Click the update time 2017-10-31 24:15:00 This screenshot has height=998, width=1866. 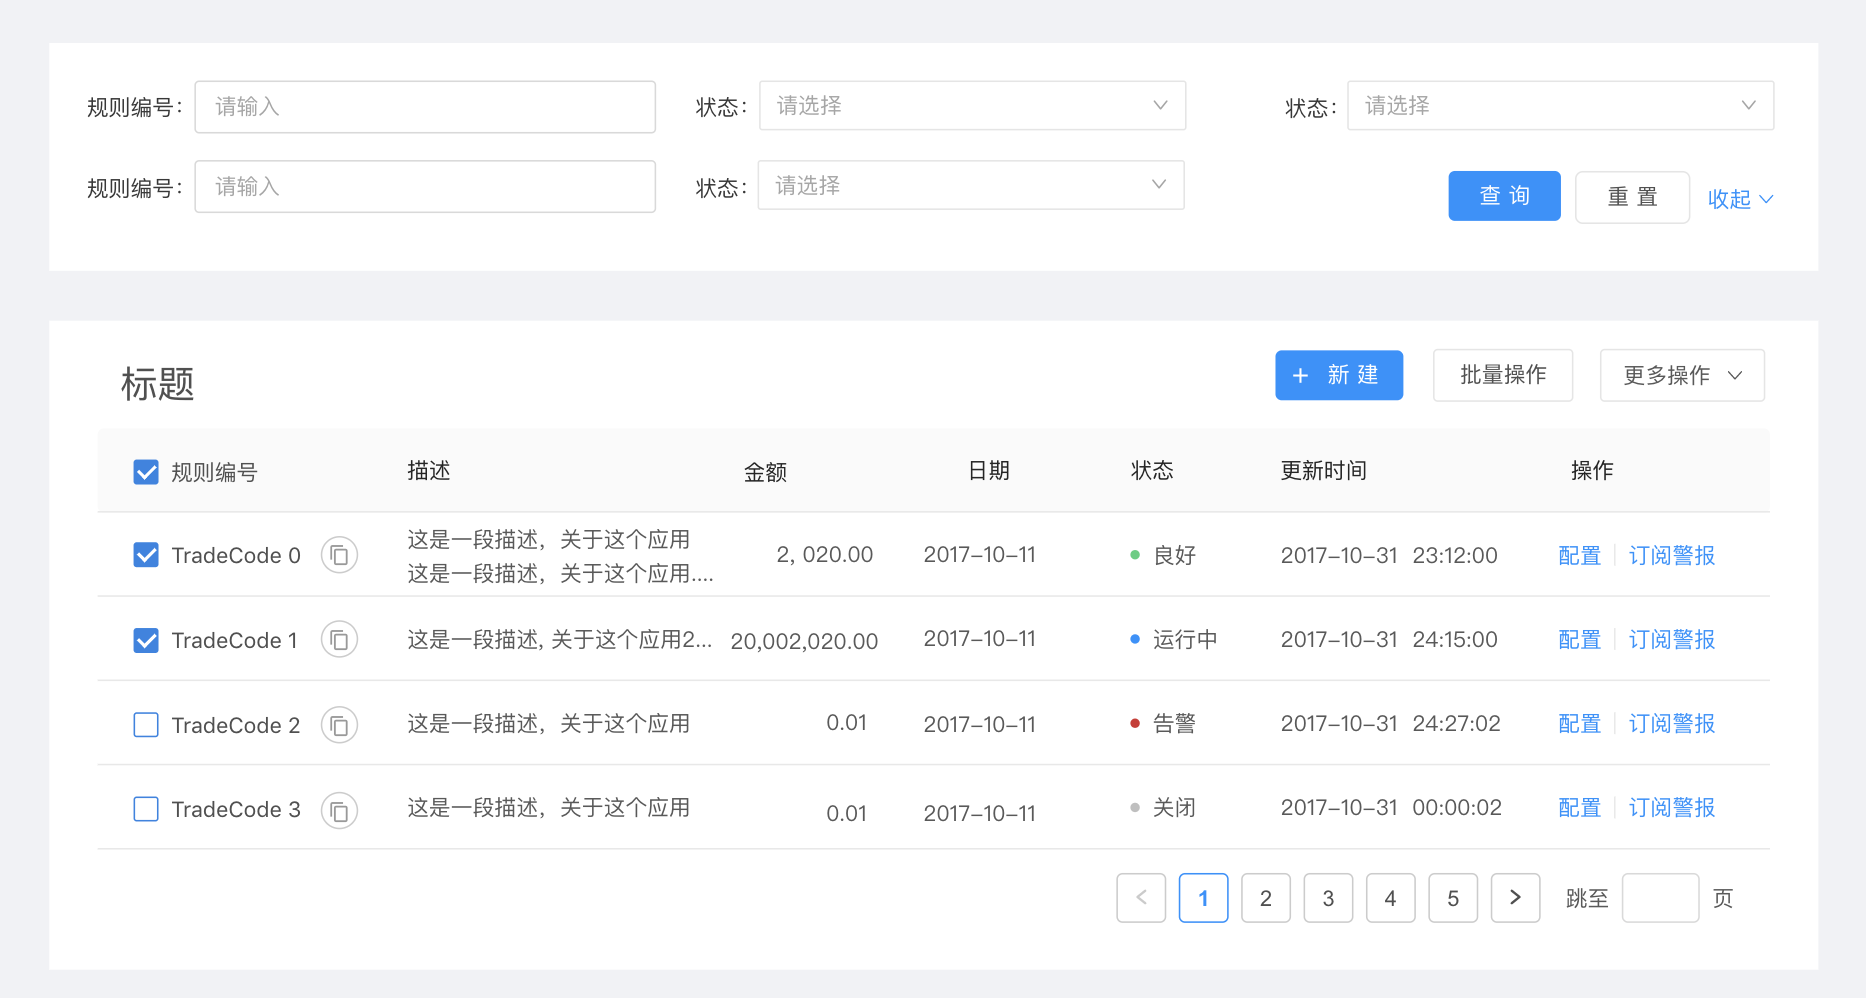click(x=1389, y=639)
